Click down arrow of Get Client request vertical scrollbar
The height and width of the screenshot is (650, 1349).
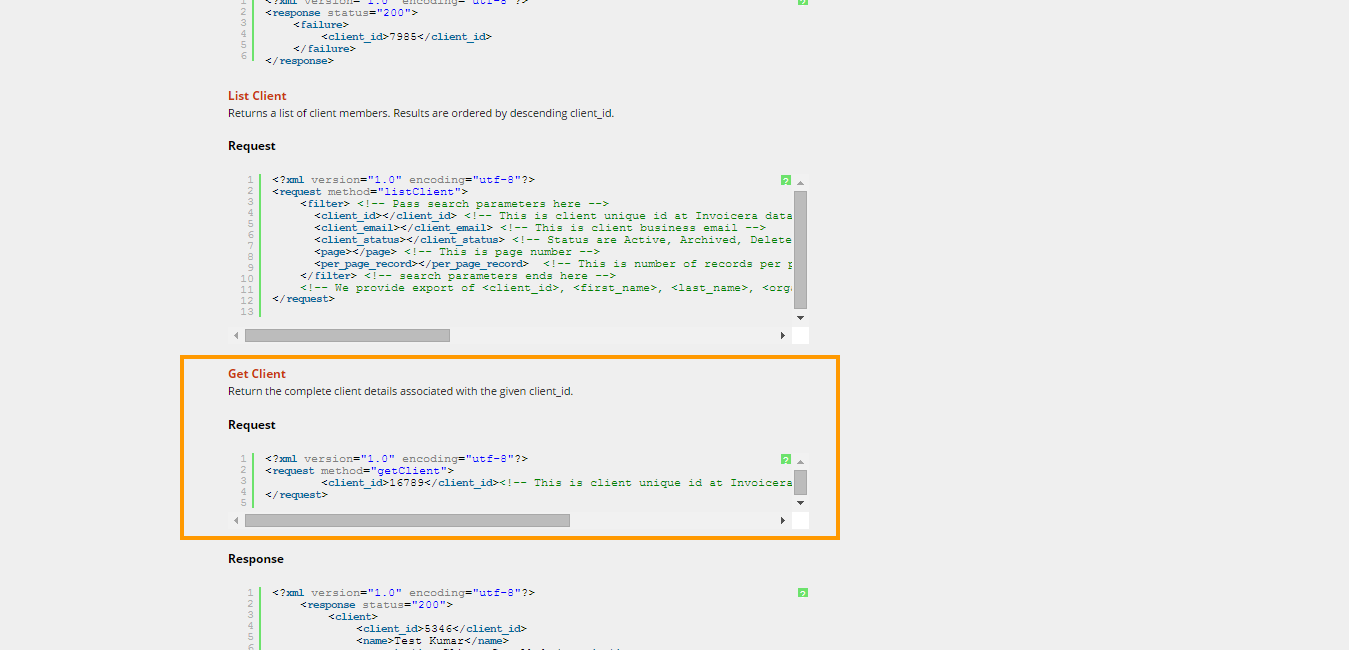click(801, 502)
